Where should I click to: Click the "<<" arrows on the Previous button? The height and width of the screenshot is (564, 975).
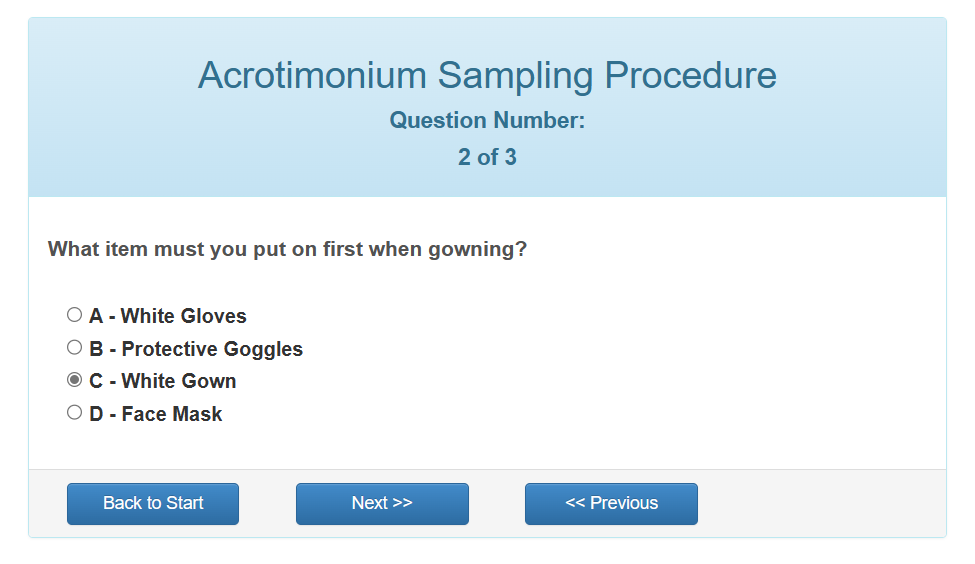coord(575,504)
